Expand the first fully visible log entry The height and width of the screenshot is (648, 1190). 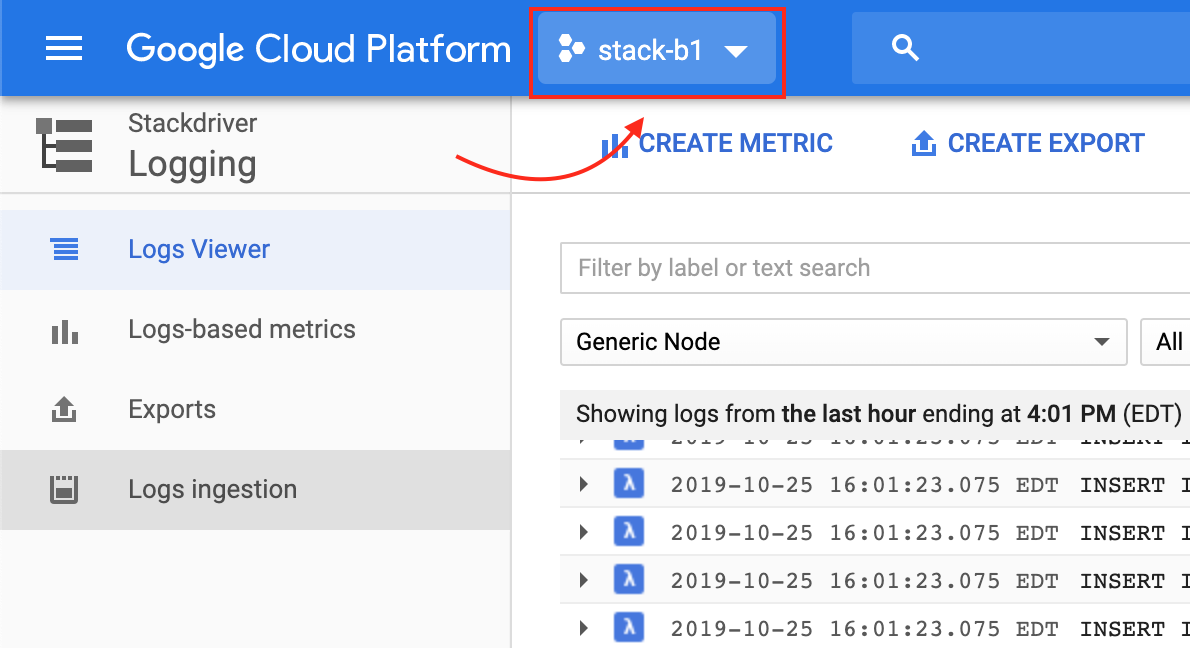pyautogui.click(x=583, y=484)
